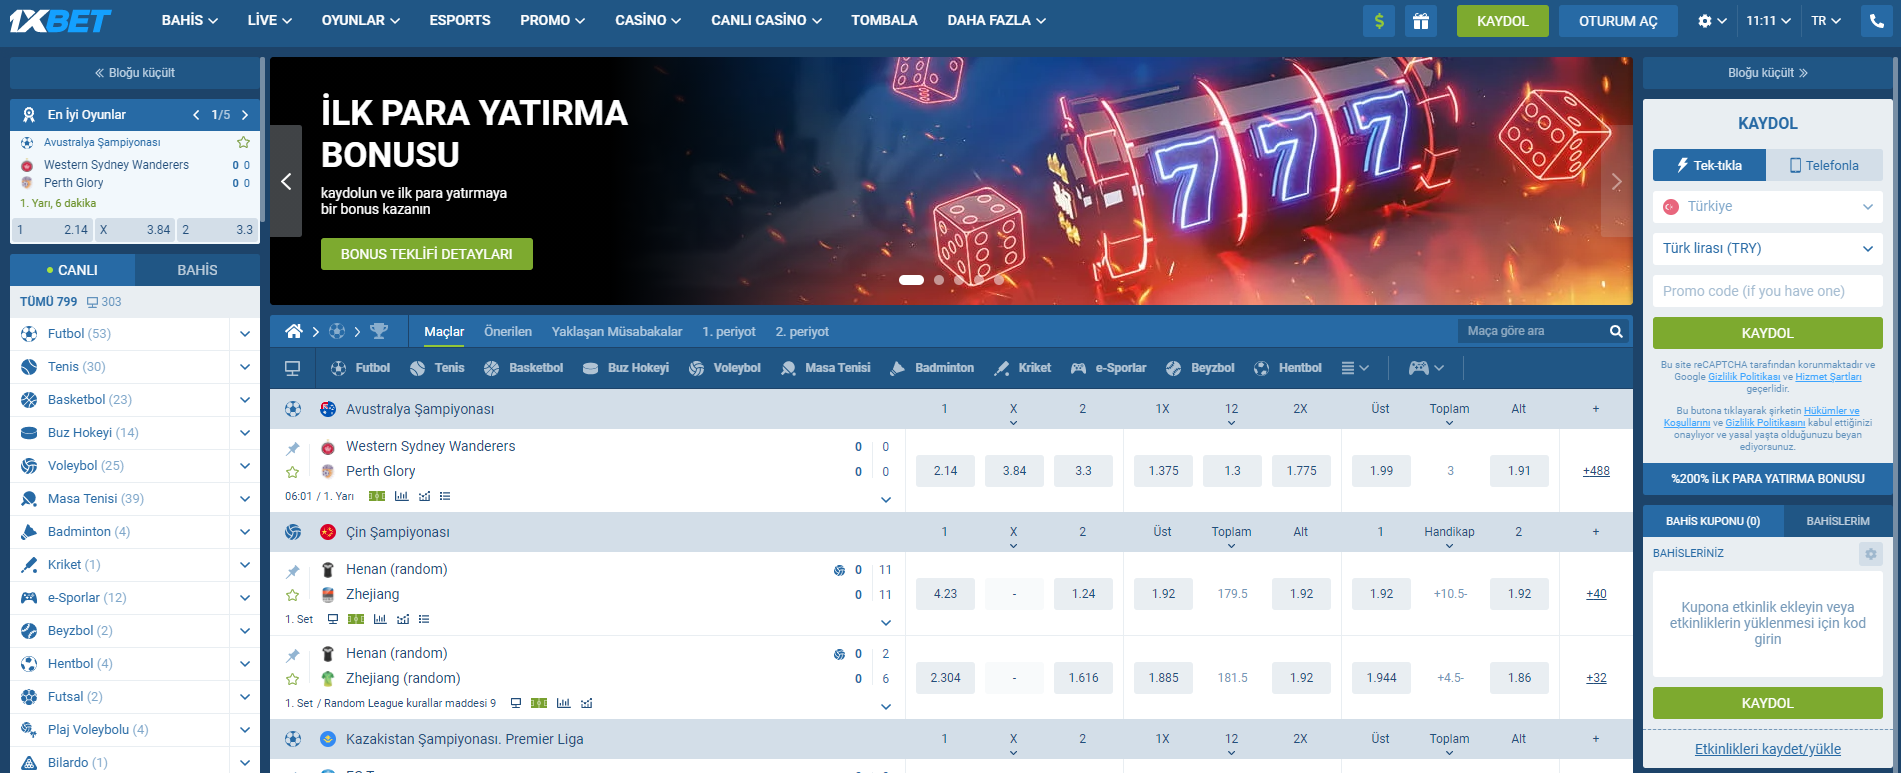This screenshot has height=773, width=1901.
Task: Go to home icon in breadcrumb
Action: click(294, 331)
